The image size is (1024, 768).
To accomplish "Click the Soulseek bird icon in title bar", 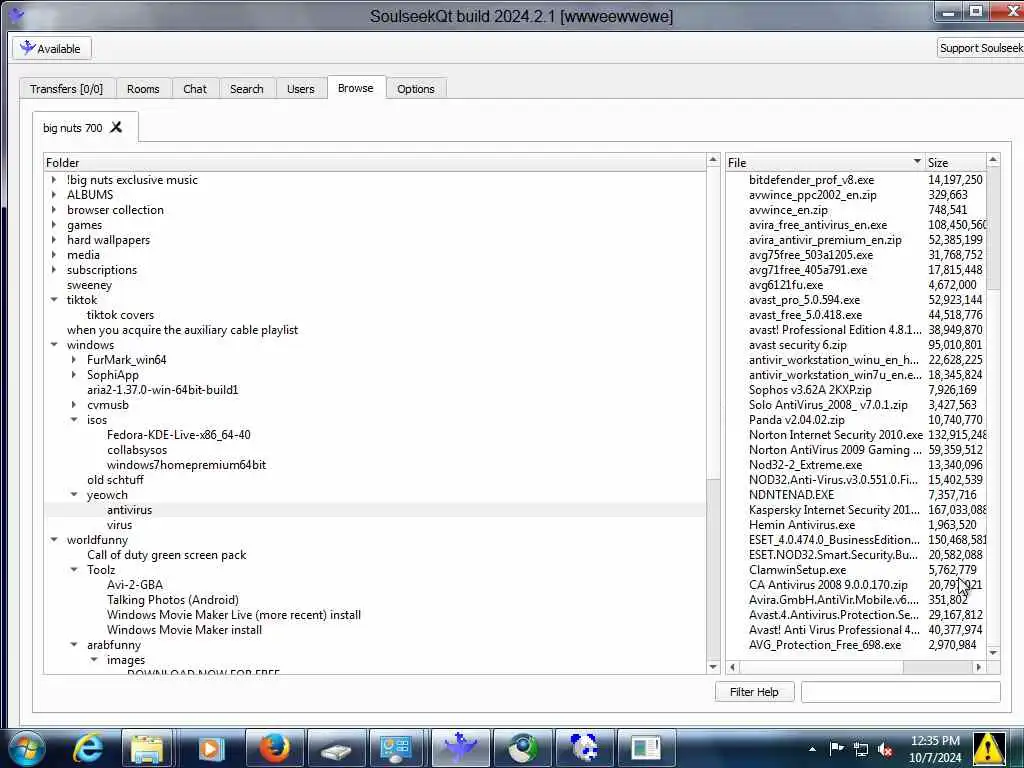I will (16, 16).
